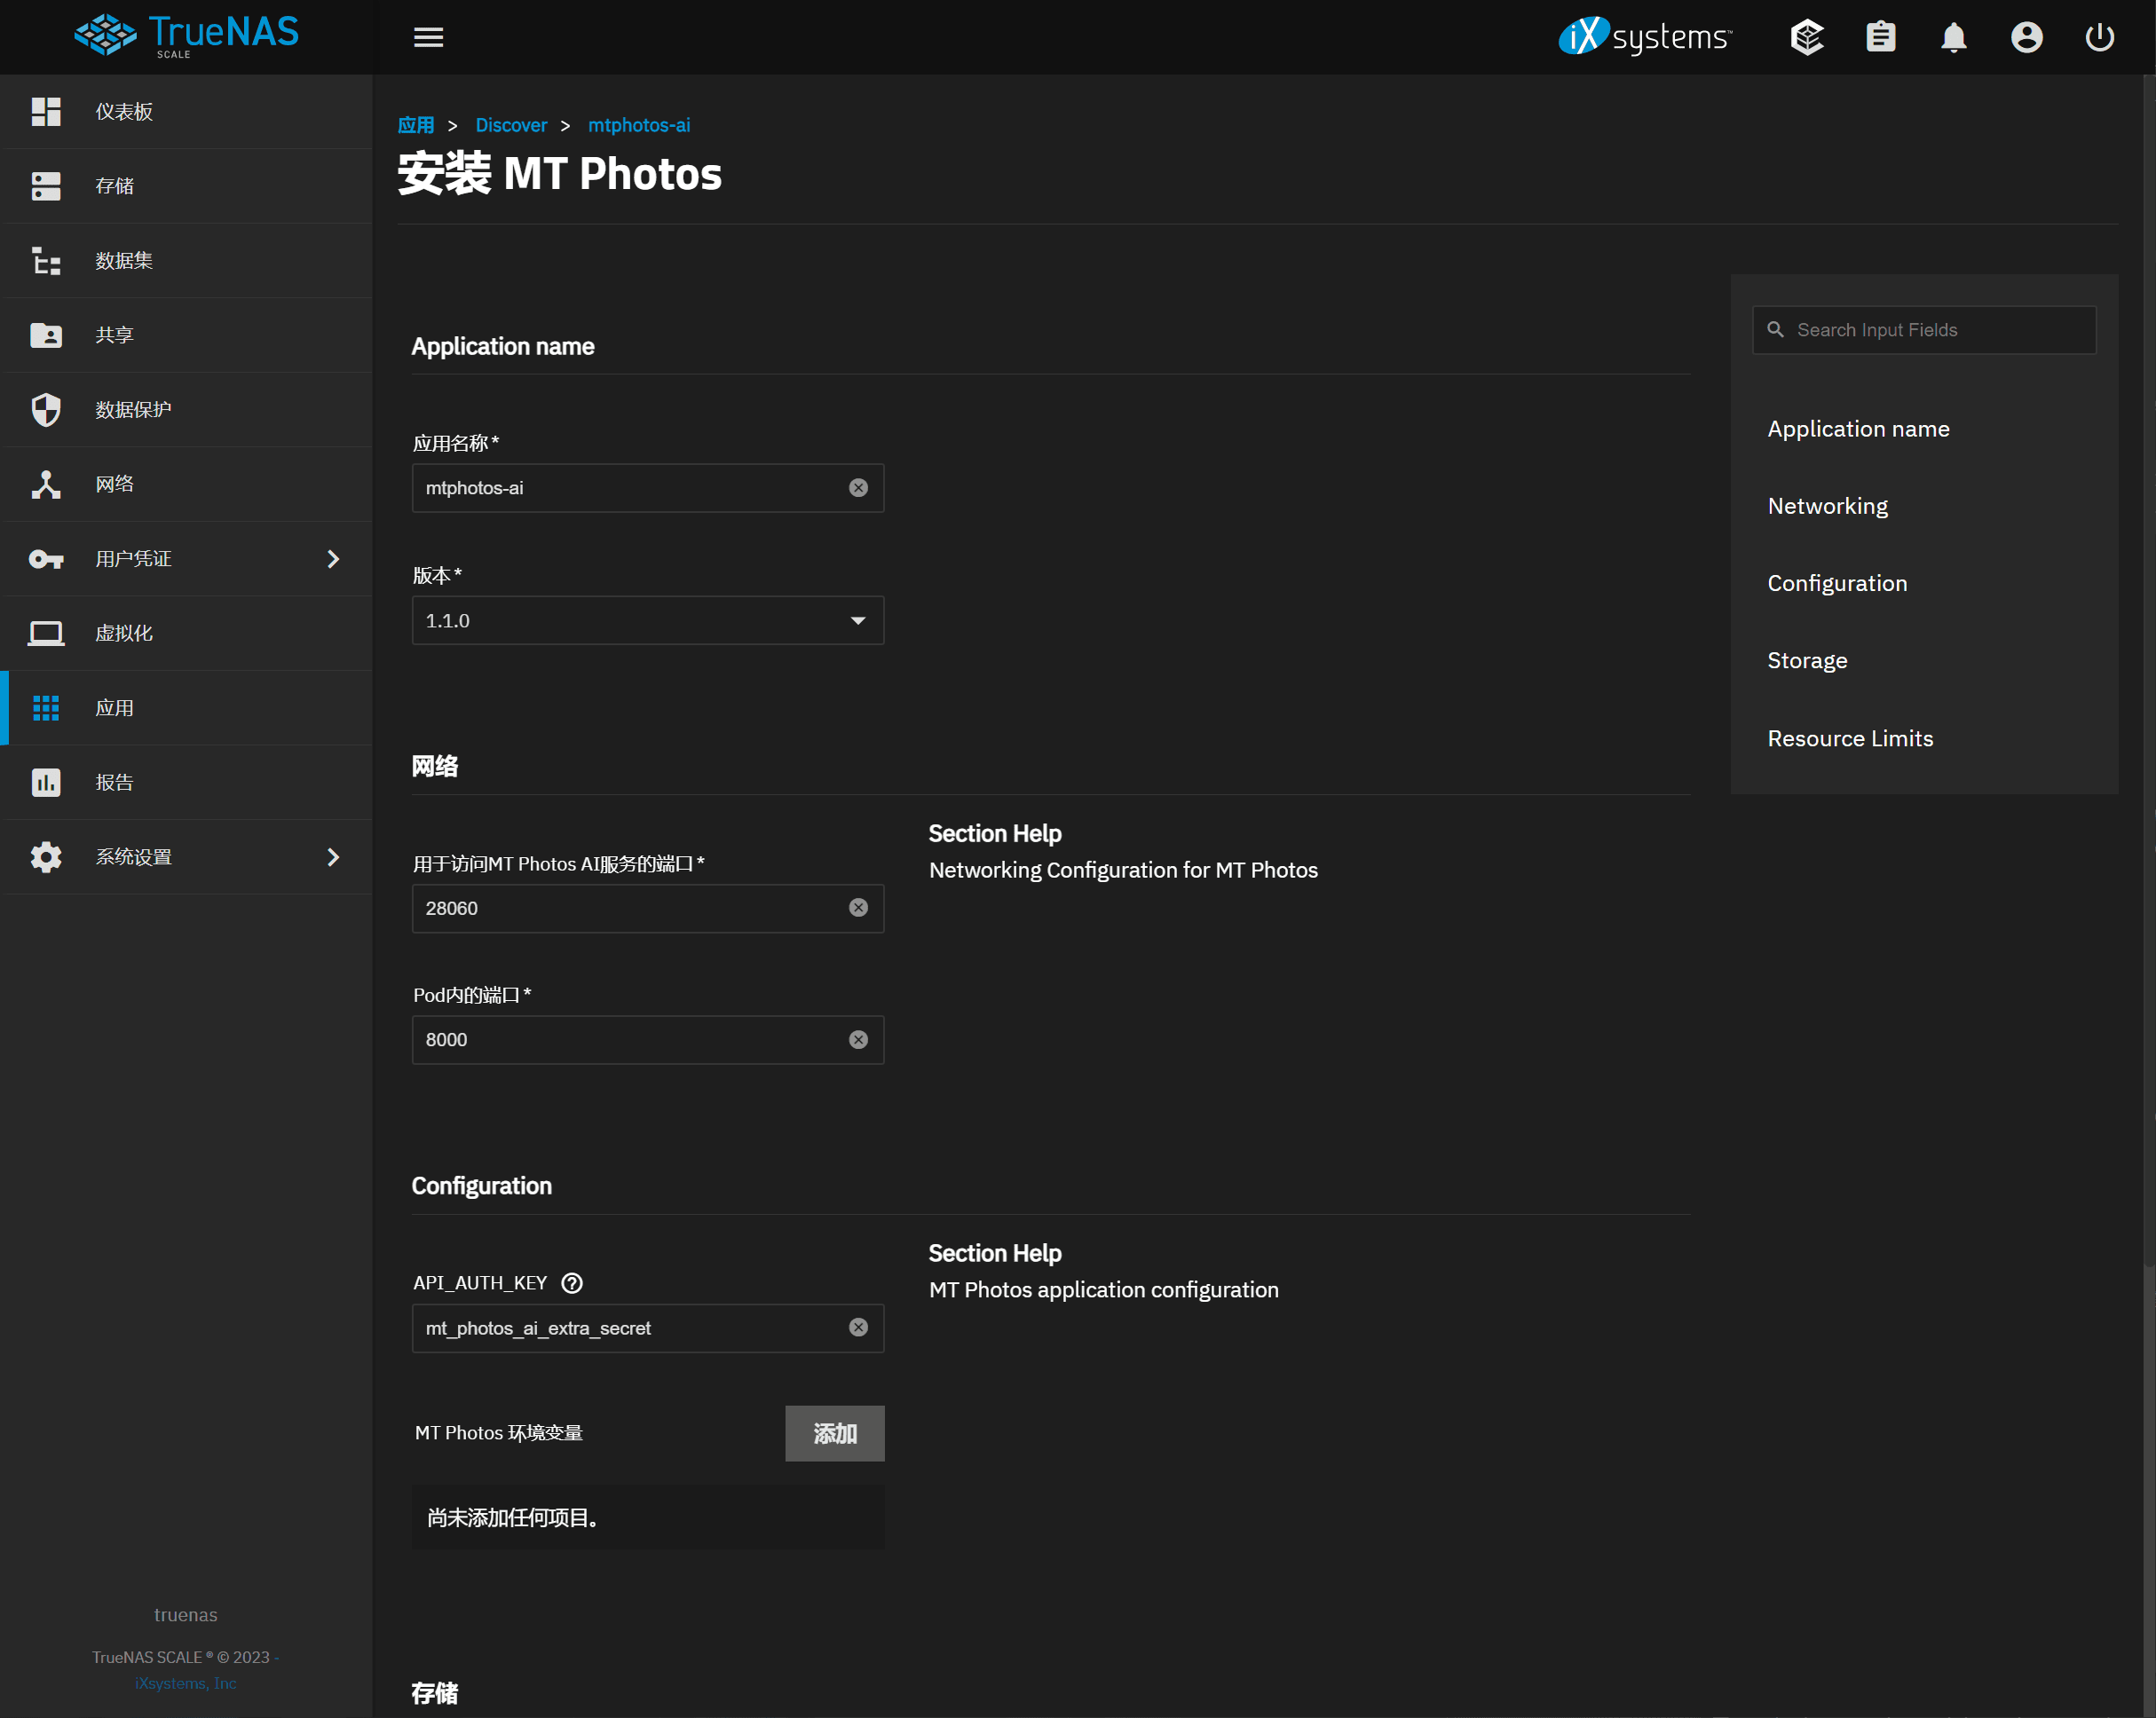Click the 网络 network icon
The height and width of the screenshot is (1718, 2156).
coord(46,484)
